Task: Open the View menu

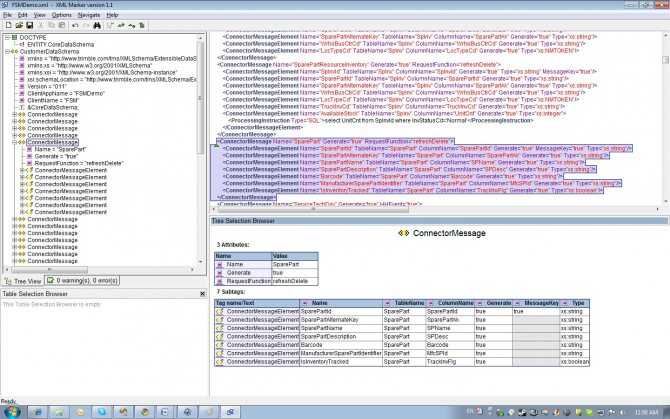Action: (x=39, y=15)
